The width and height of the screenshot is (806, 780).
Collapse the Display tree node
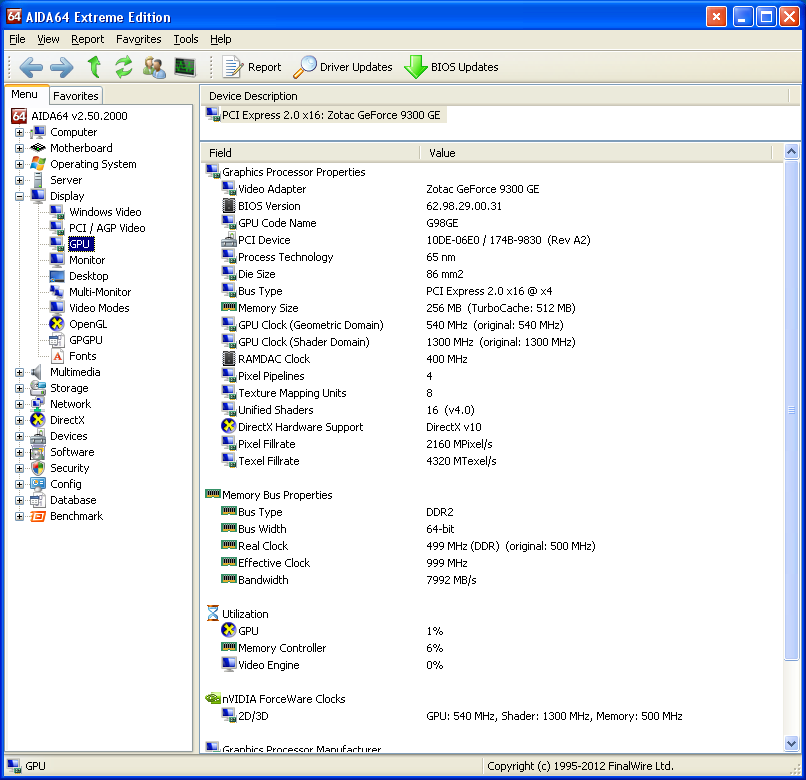coord(19,196)
